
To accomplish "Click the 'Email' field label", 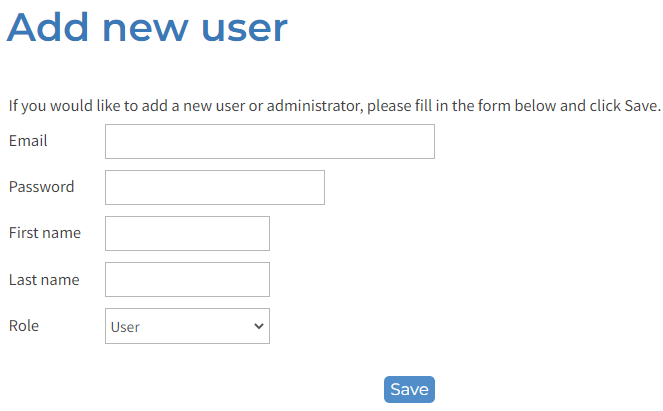I will 28,141.
